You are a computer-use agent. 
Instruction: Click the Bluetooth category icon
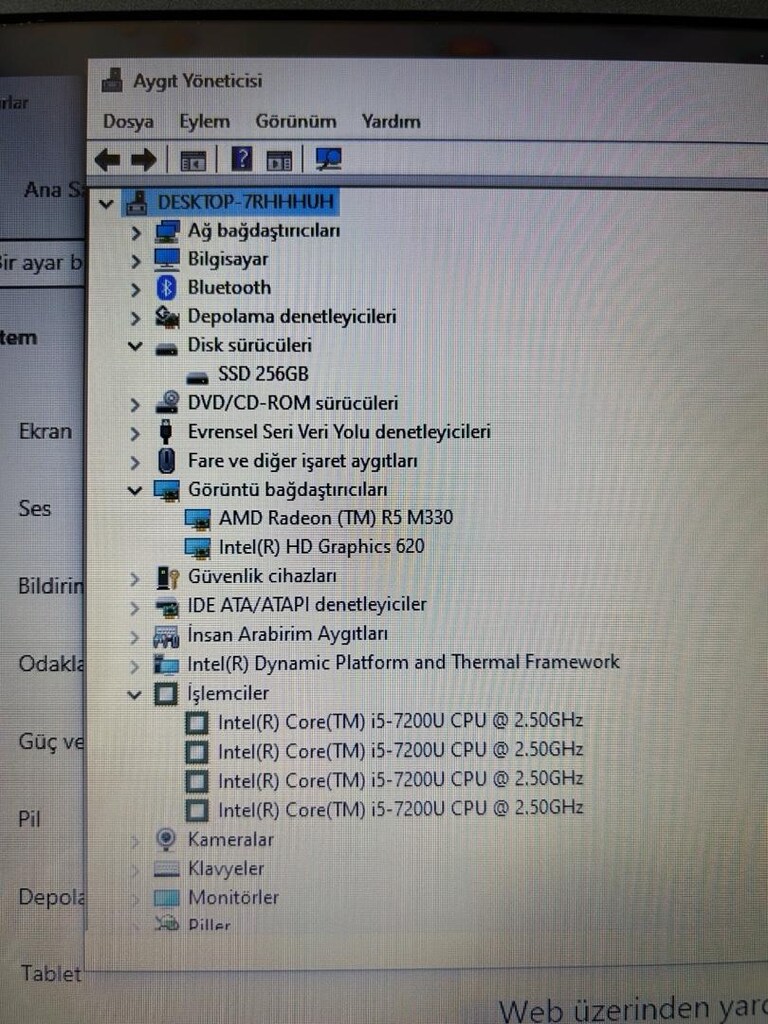coord(167,288)
